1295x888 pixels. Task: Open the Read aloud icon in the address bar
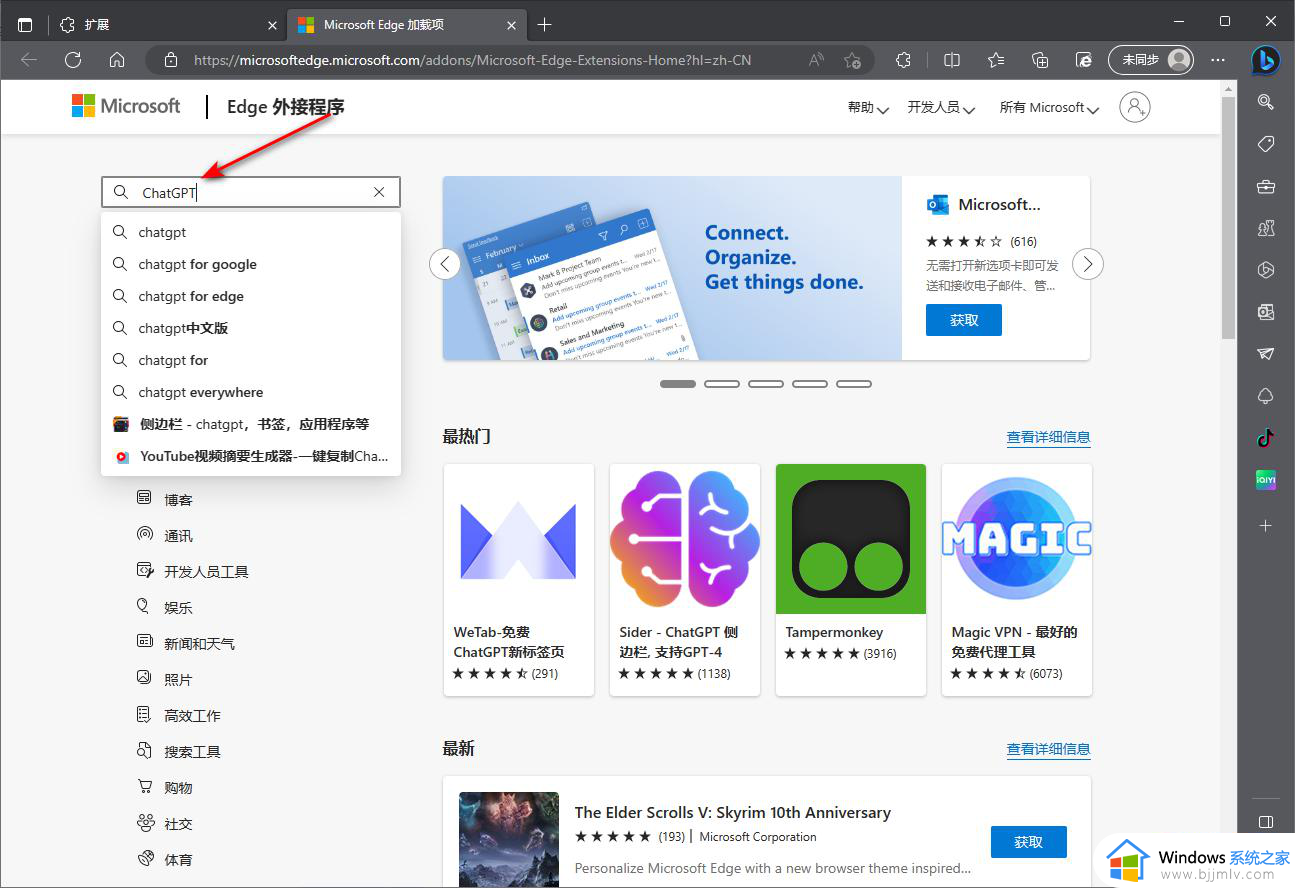[x=817, y=60]
